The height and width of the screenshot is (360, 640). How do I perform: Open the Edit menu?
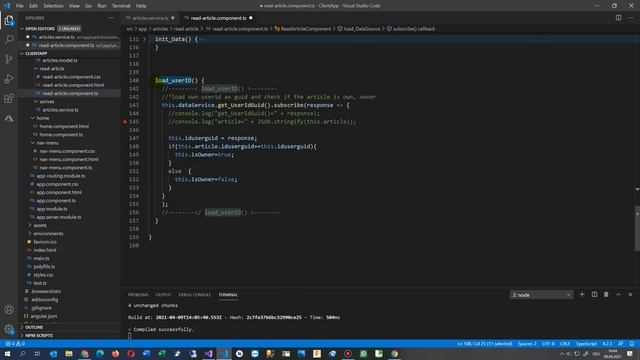(33, 6)
